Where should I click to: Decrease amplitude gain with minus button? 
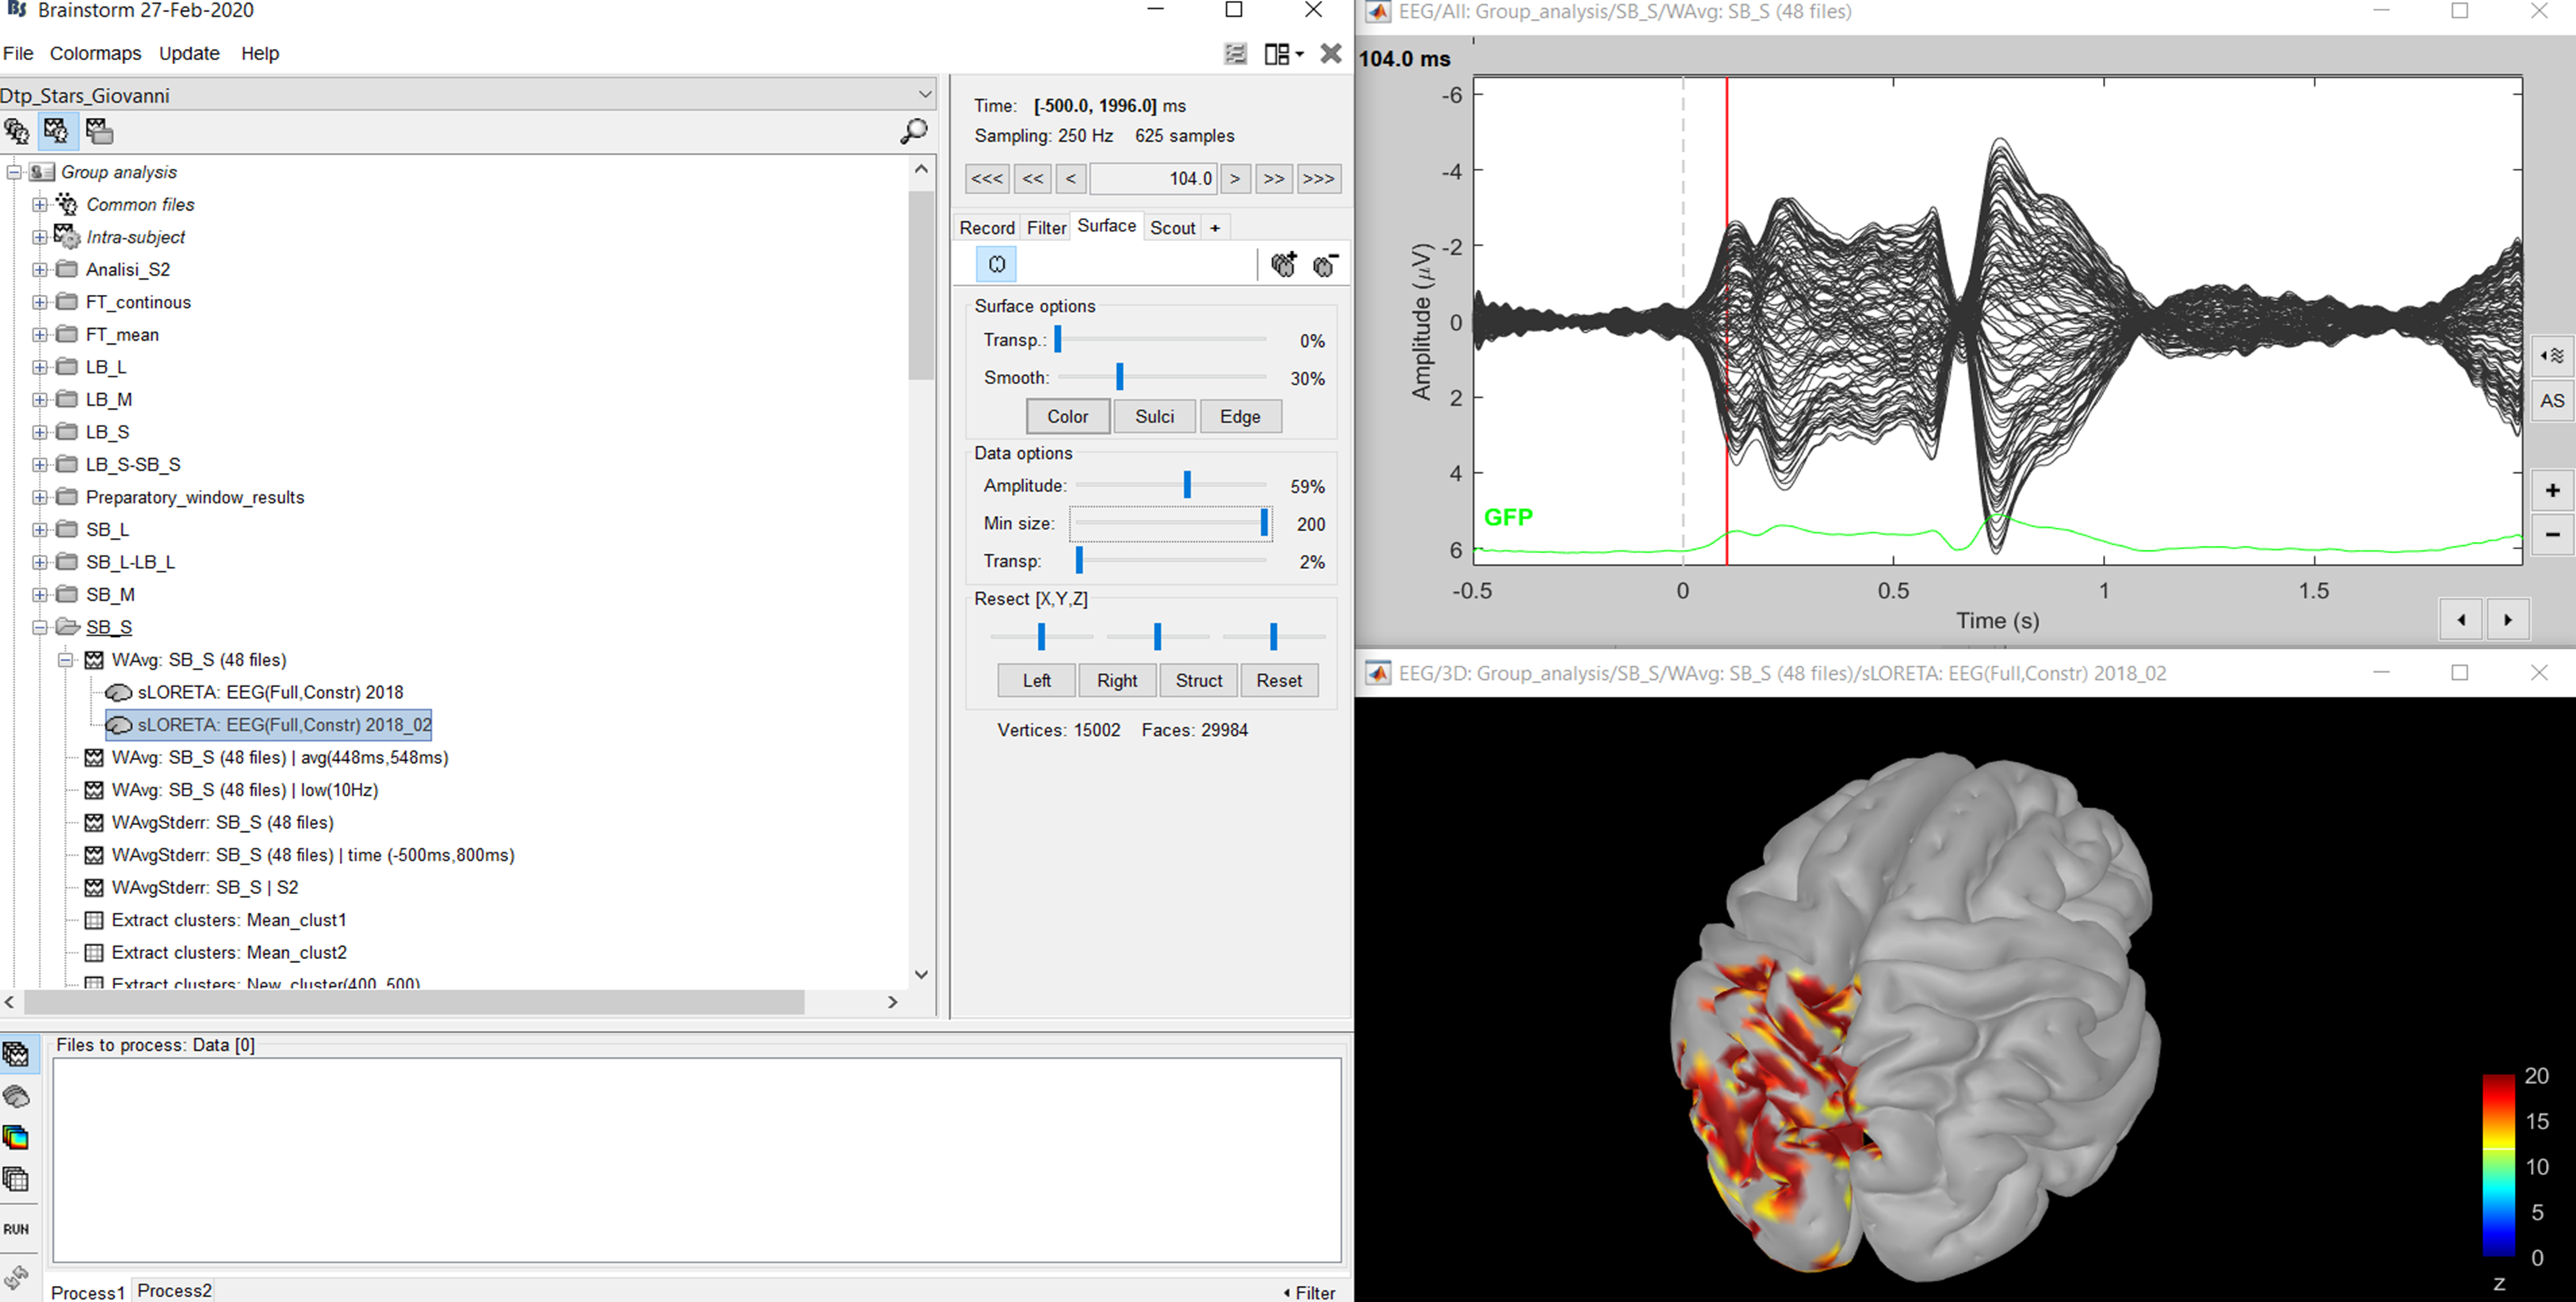click(x=2552, y=535)
